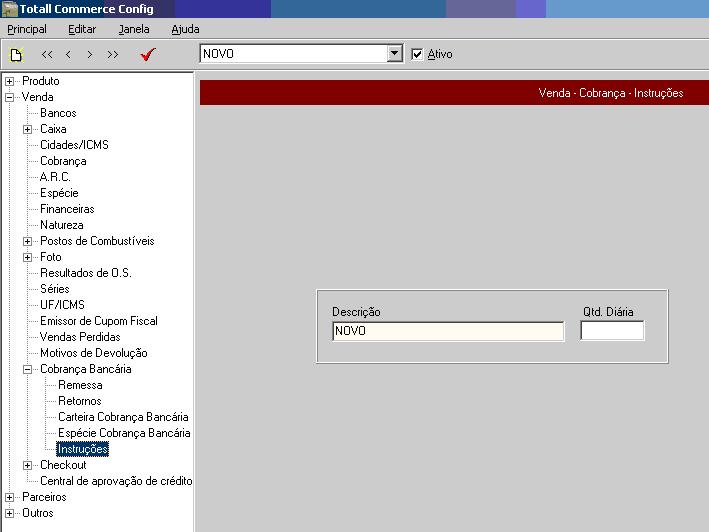
Task: Click the Descrição text field
Action: [447, 331]
